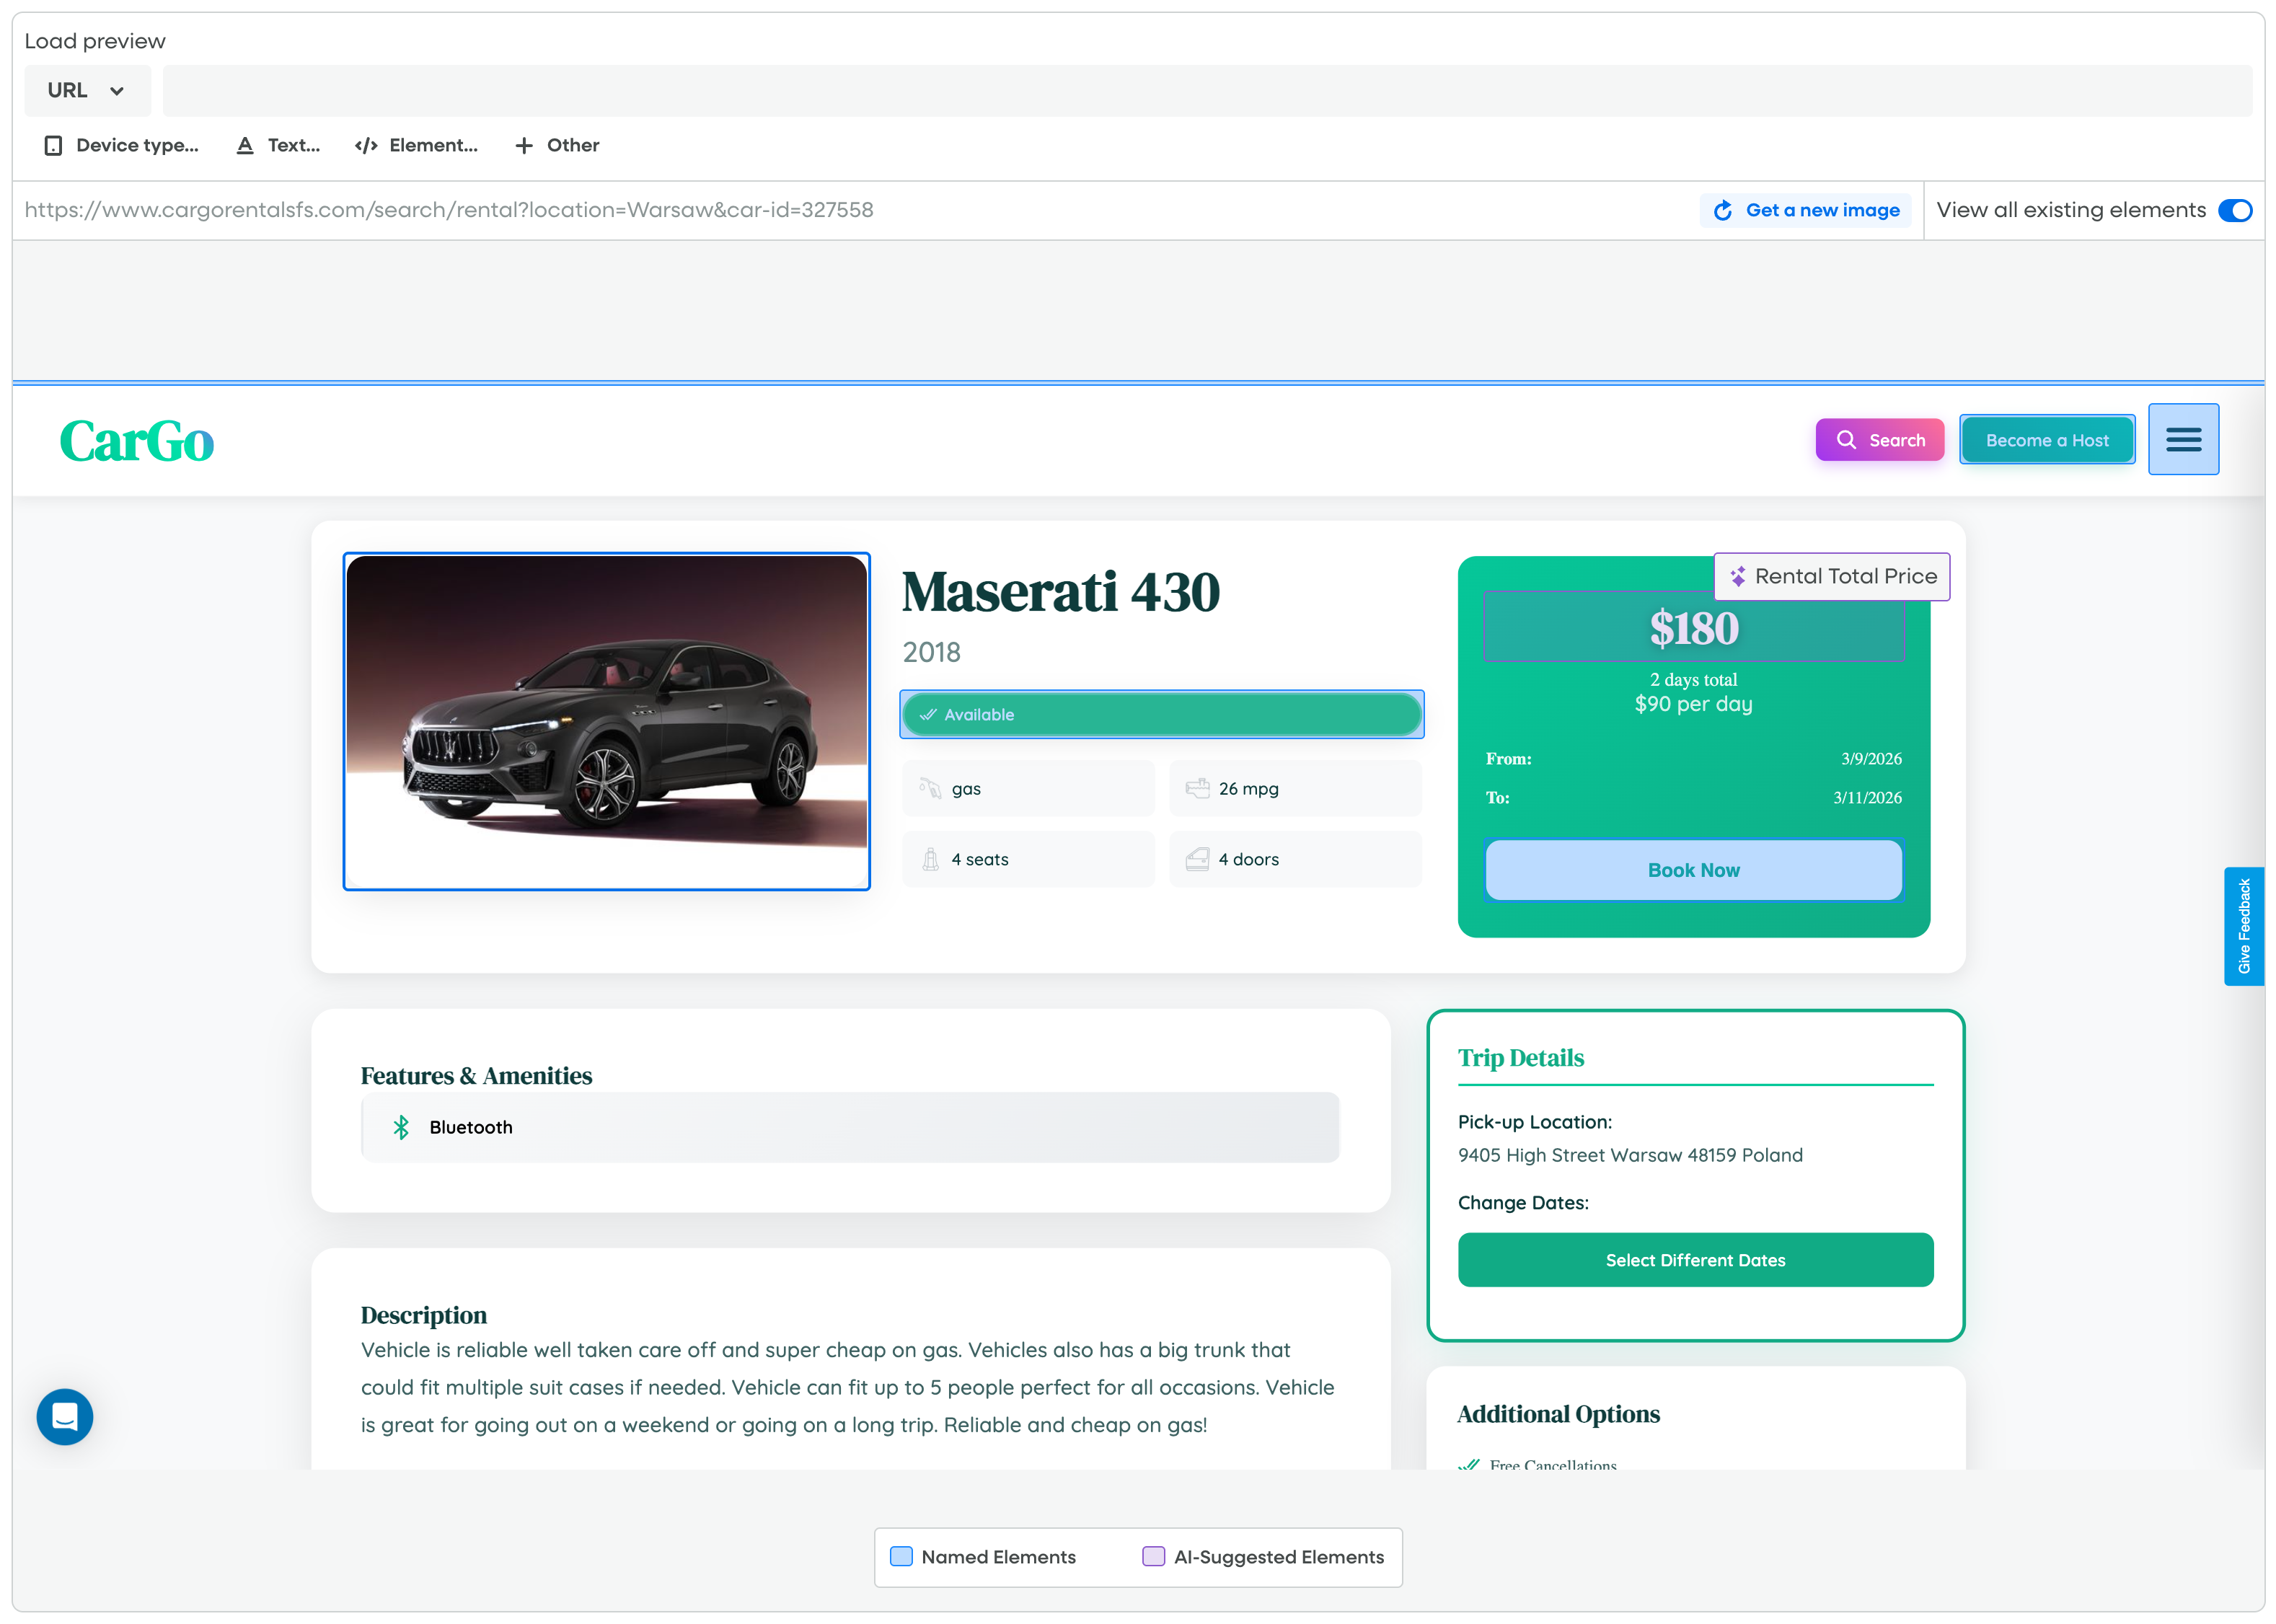Viewport: 2276px width, 1624px height.
Task: Click the chat bubble widget icon
Action: 65,1416
